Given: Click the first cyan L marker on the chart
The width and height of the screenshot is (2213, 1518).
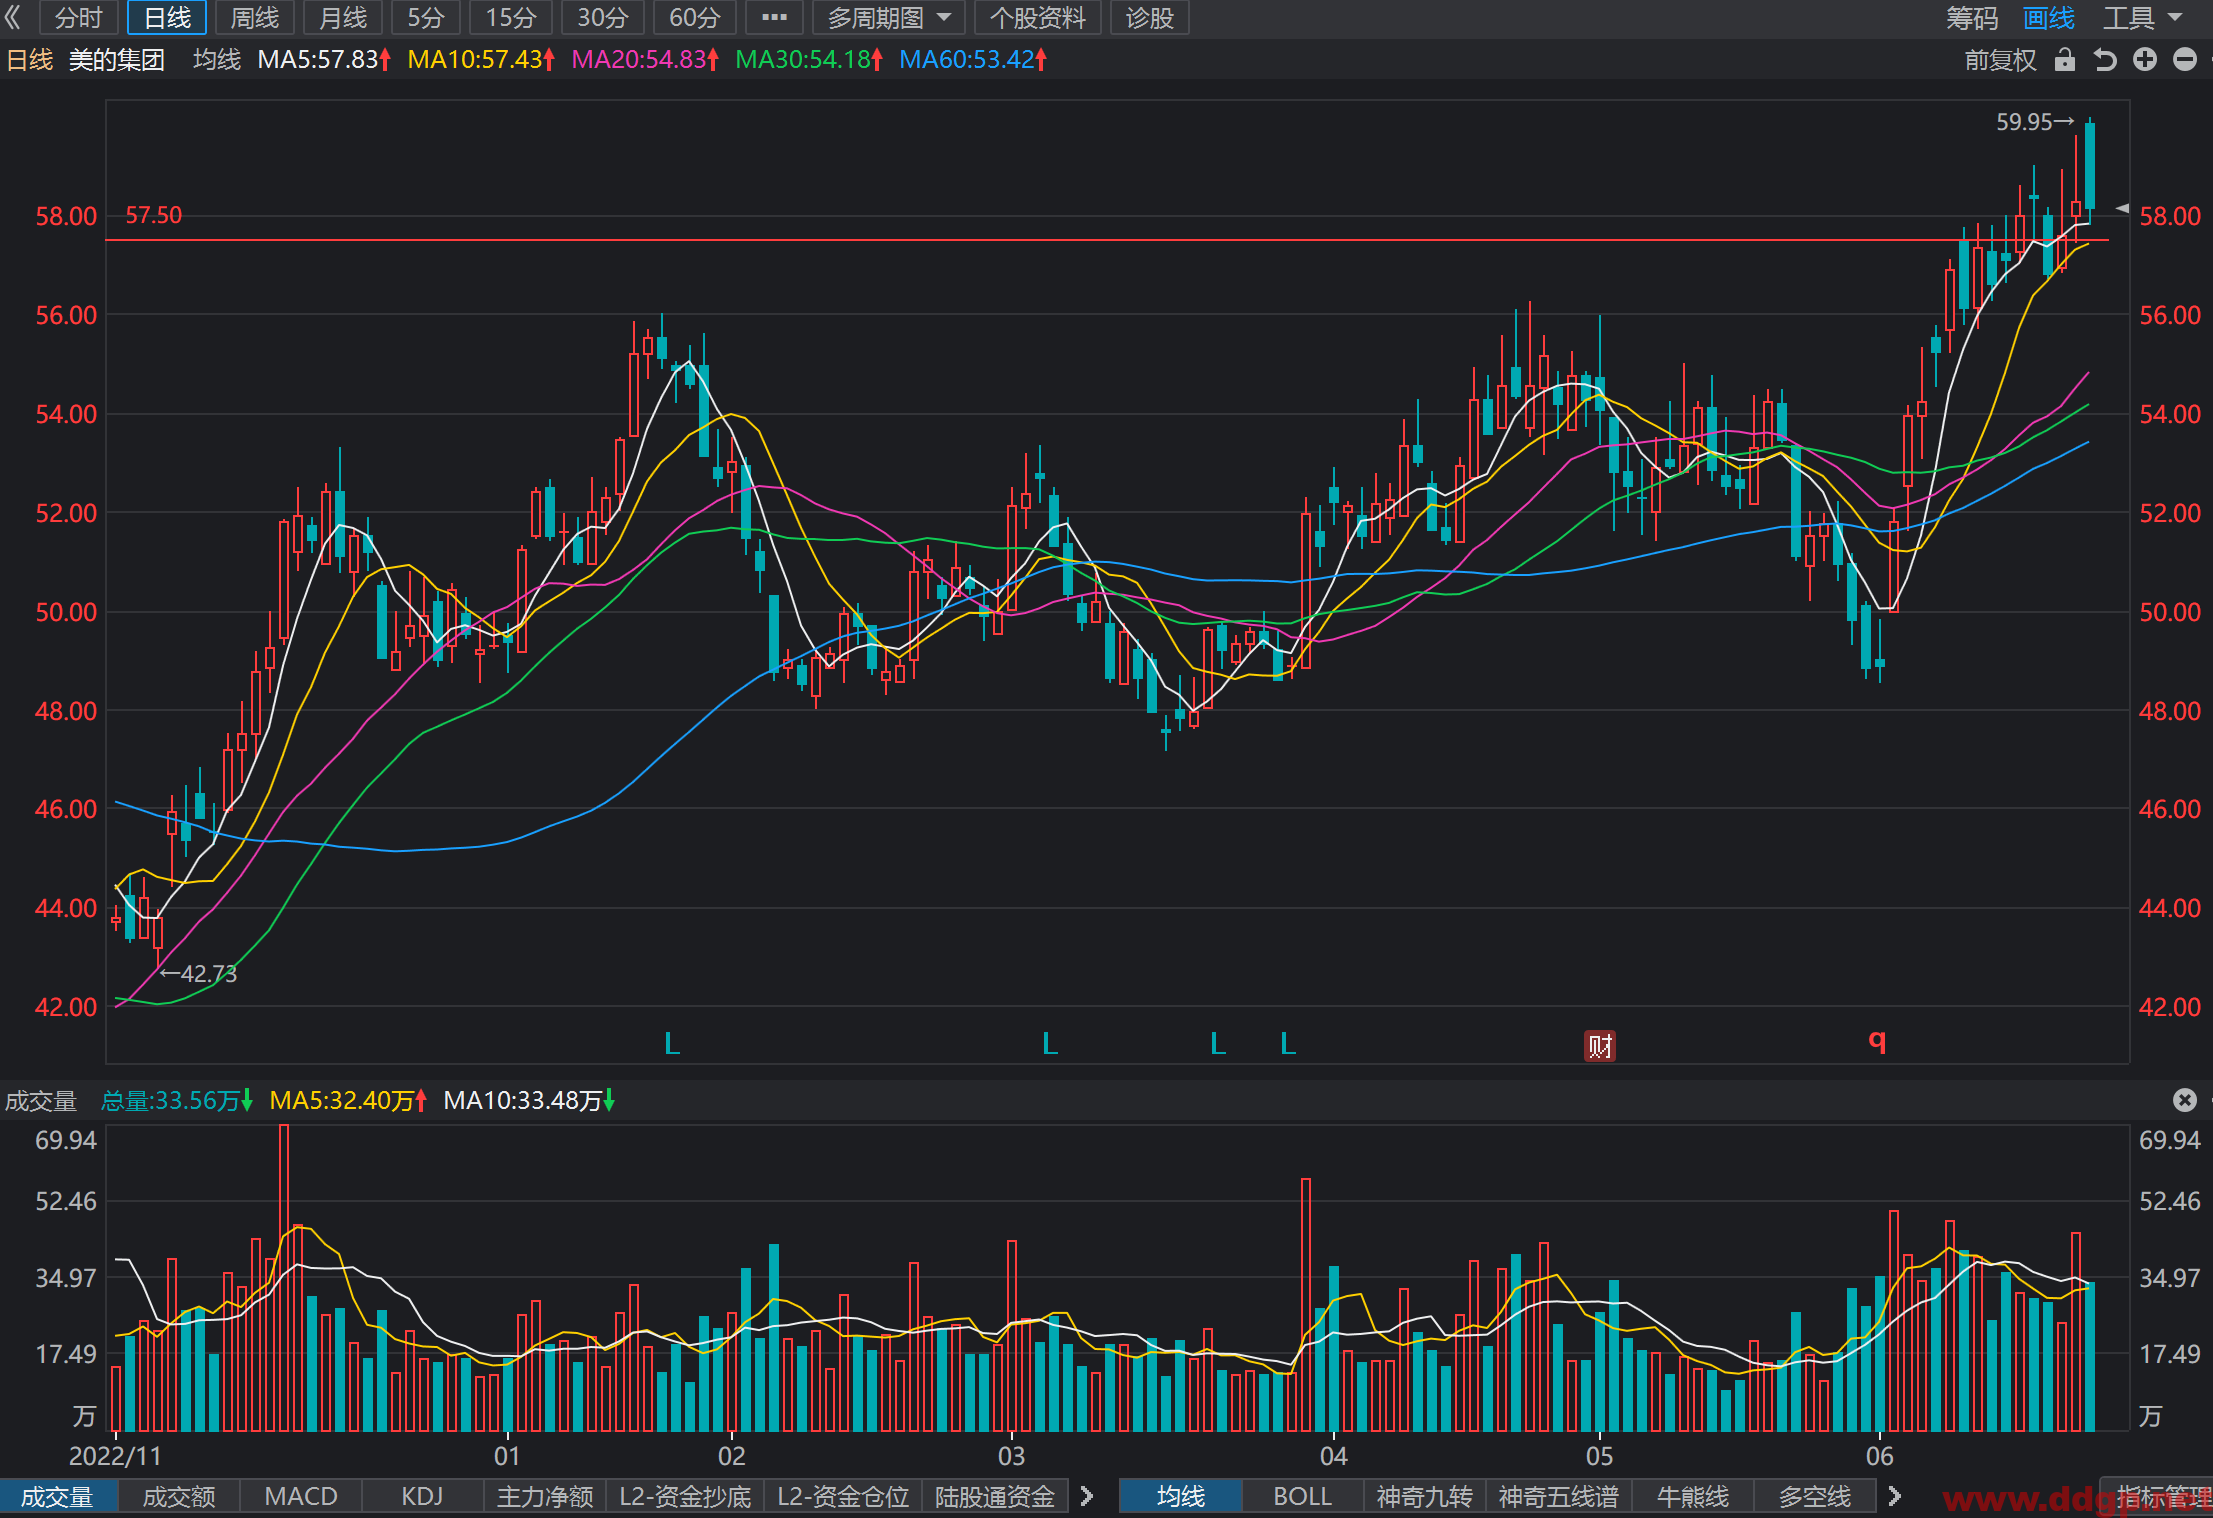Looking at the screenshot, I should (672, 1044).
